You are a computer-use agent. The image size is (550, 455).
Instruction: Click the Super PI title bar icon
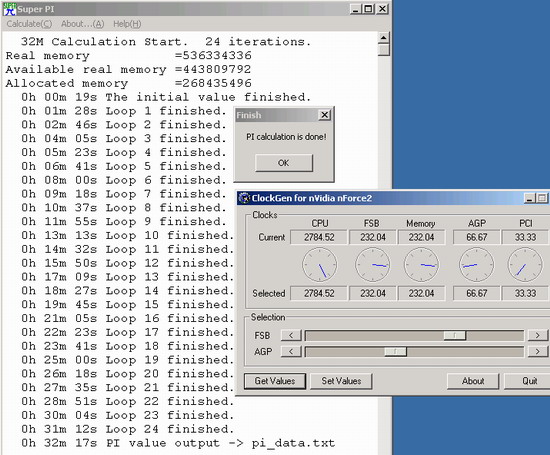(x=9, y=9)
